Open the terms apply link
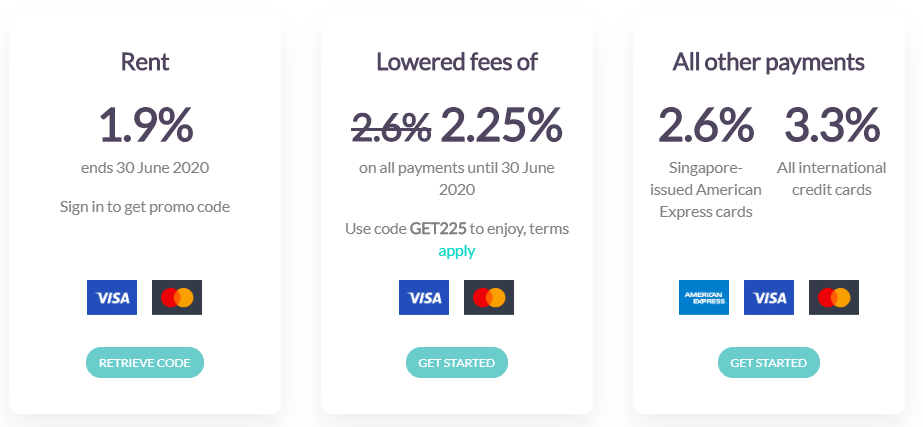923x427 pixels. [x=457, y=251]
